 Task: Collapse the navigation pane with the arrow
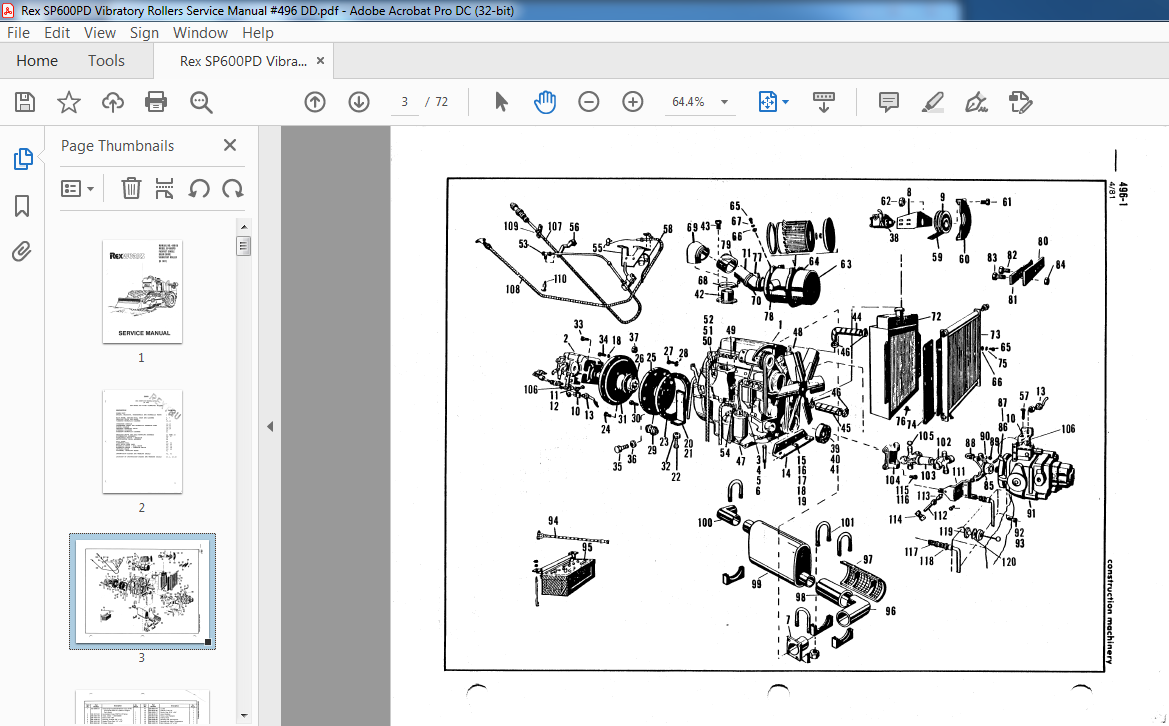point(270,426)
